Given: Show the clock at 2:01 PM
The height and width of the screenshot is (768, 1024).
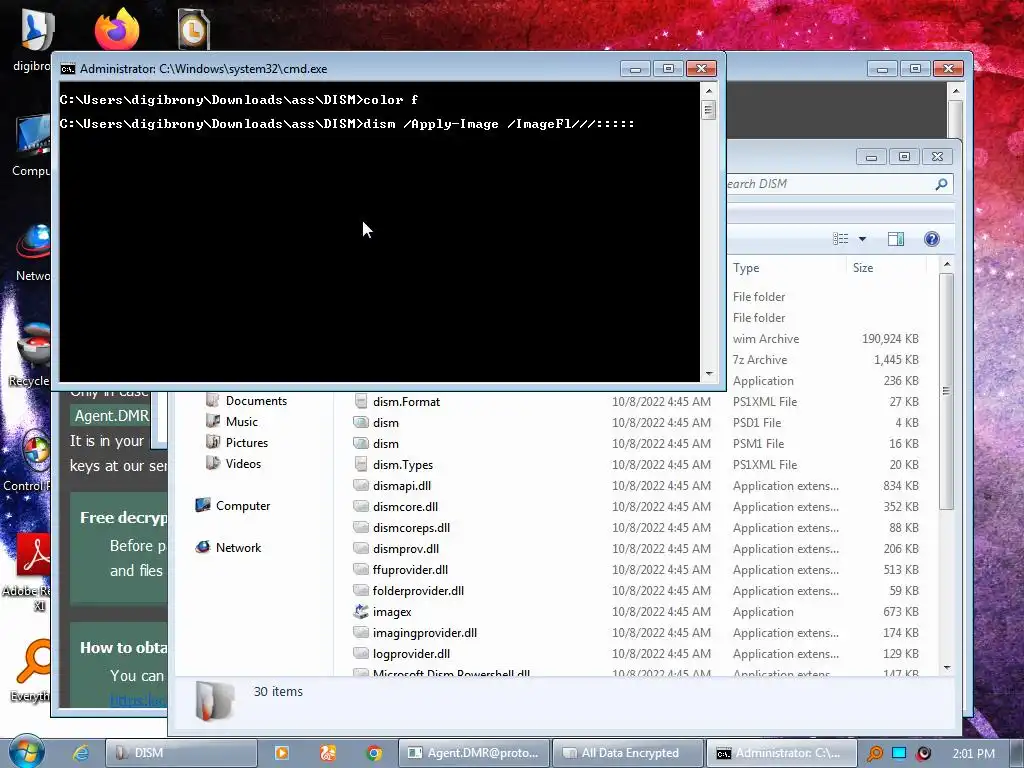Looking at the screenshot, I should pyautogui.click(x=973, y=754).
